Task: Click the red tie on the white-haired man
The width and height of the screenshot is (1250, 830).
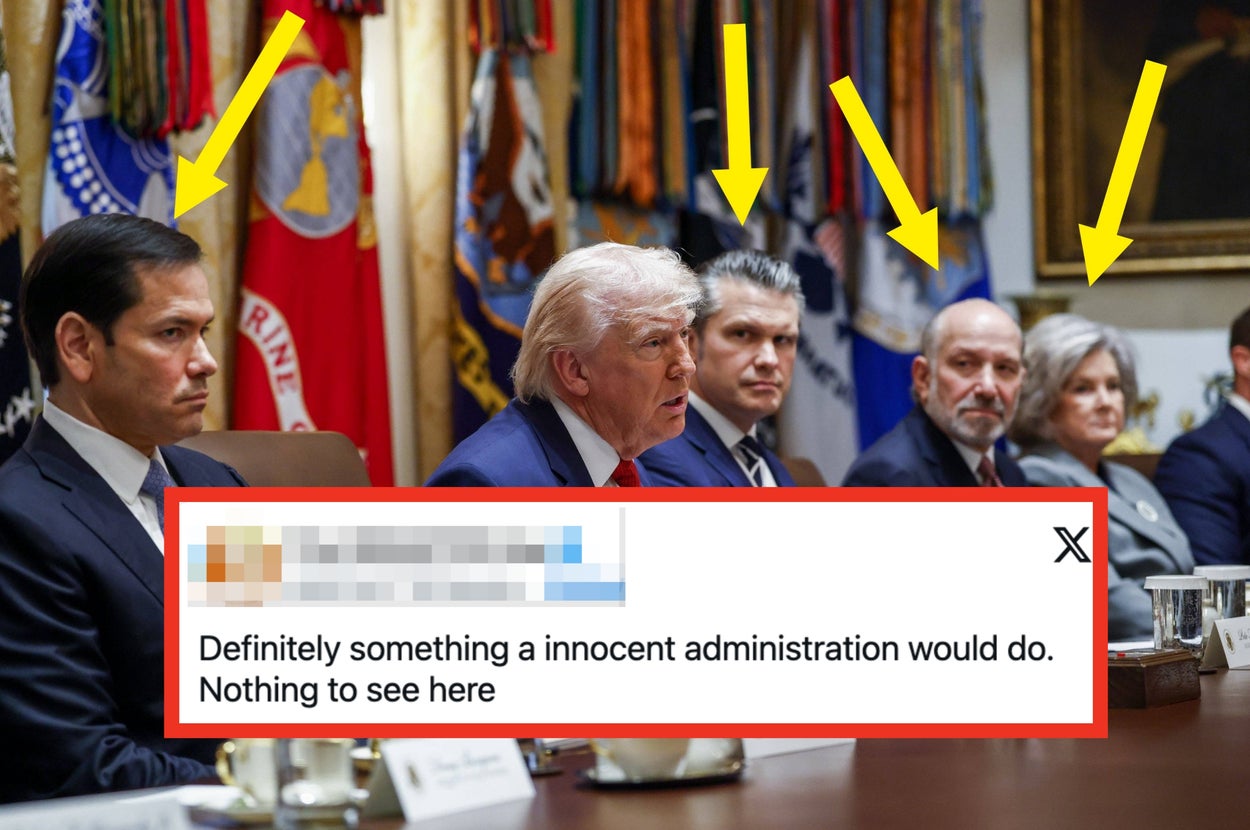Action: tap(627, 473)
